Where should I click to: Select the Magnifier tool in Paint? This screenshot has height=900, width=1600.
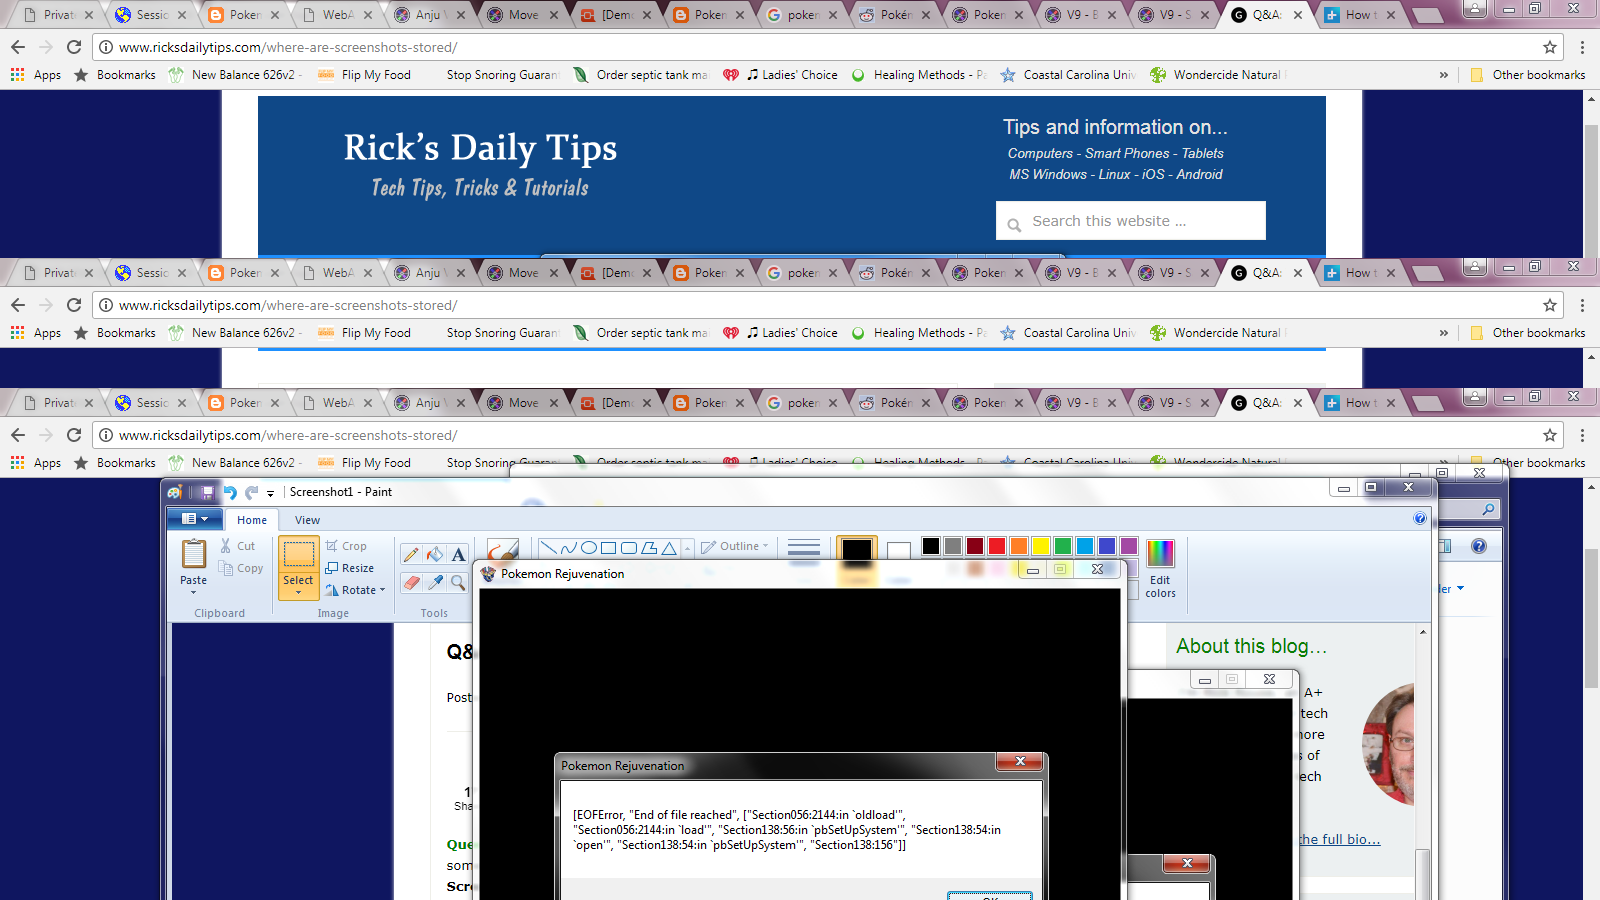[x=458, y=582]
